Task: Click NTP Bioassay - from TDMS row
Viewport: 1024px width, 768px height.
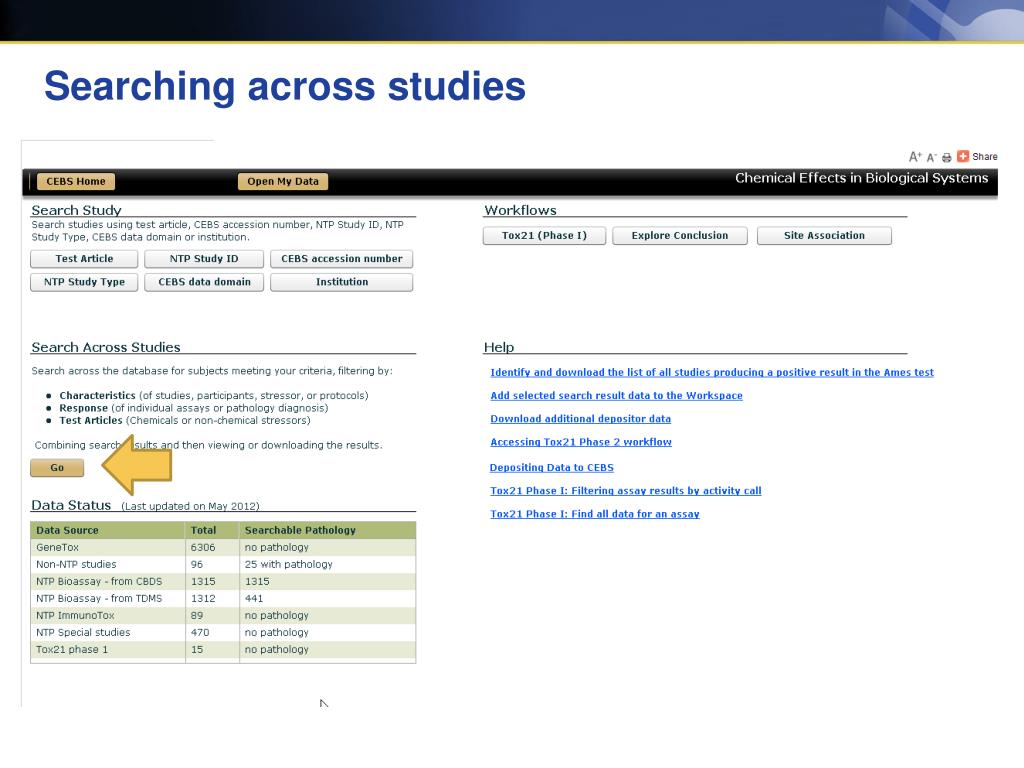Action: pyautogui.click(x=223, y=598)
